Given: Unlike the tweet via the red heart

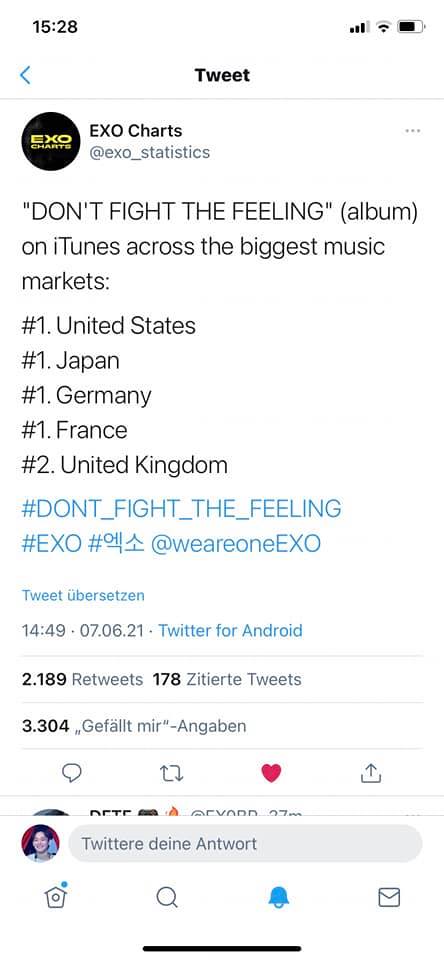Looking at the screenshot, I should tap(271, 774).
